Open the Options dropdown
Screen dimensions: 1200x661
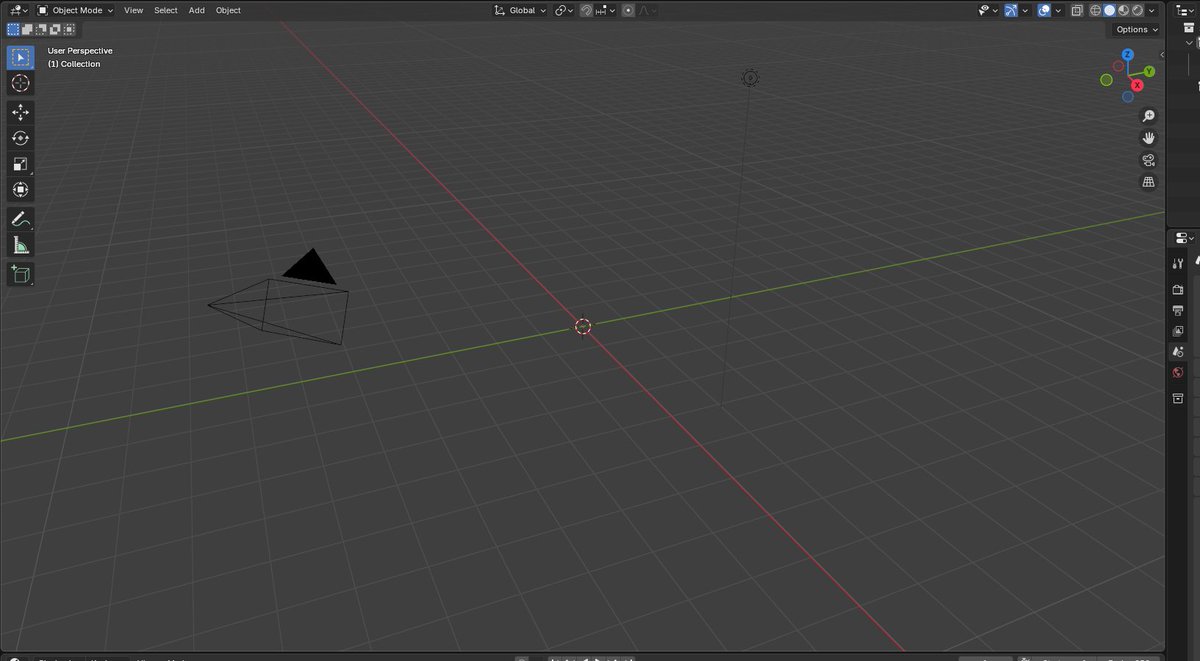tap(1137, 30)
